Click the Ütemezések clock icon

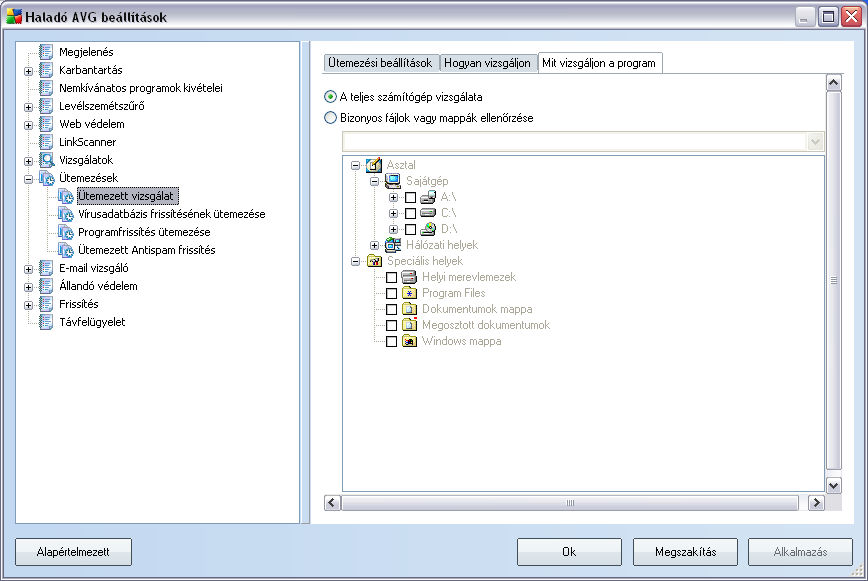pos(46,178)
